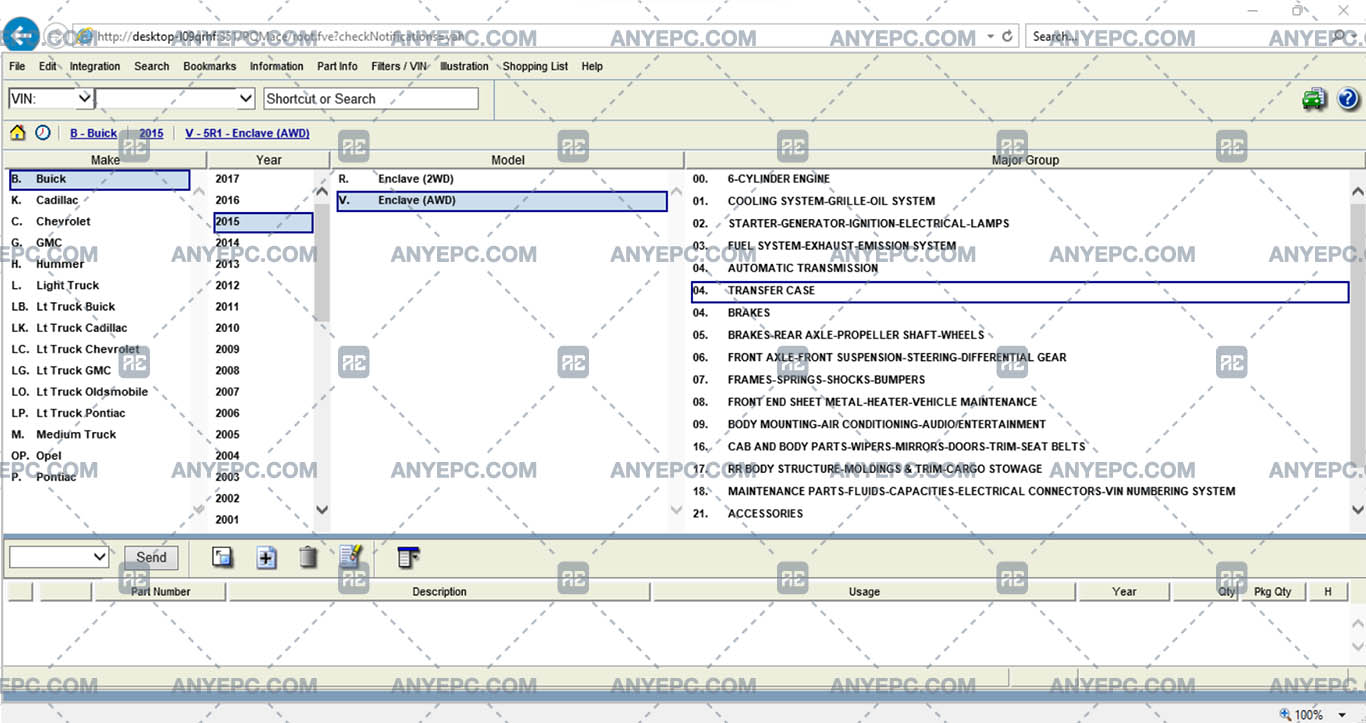Open the address bar dropdown arrow

click(x=990, y=36)
